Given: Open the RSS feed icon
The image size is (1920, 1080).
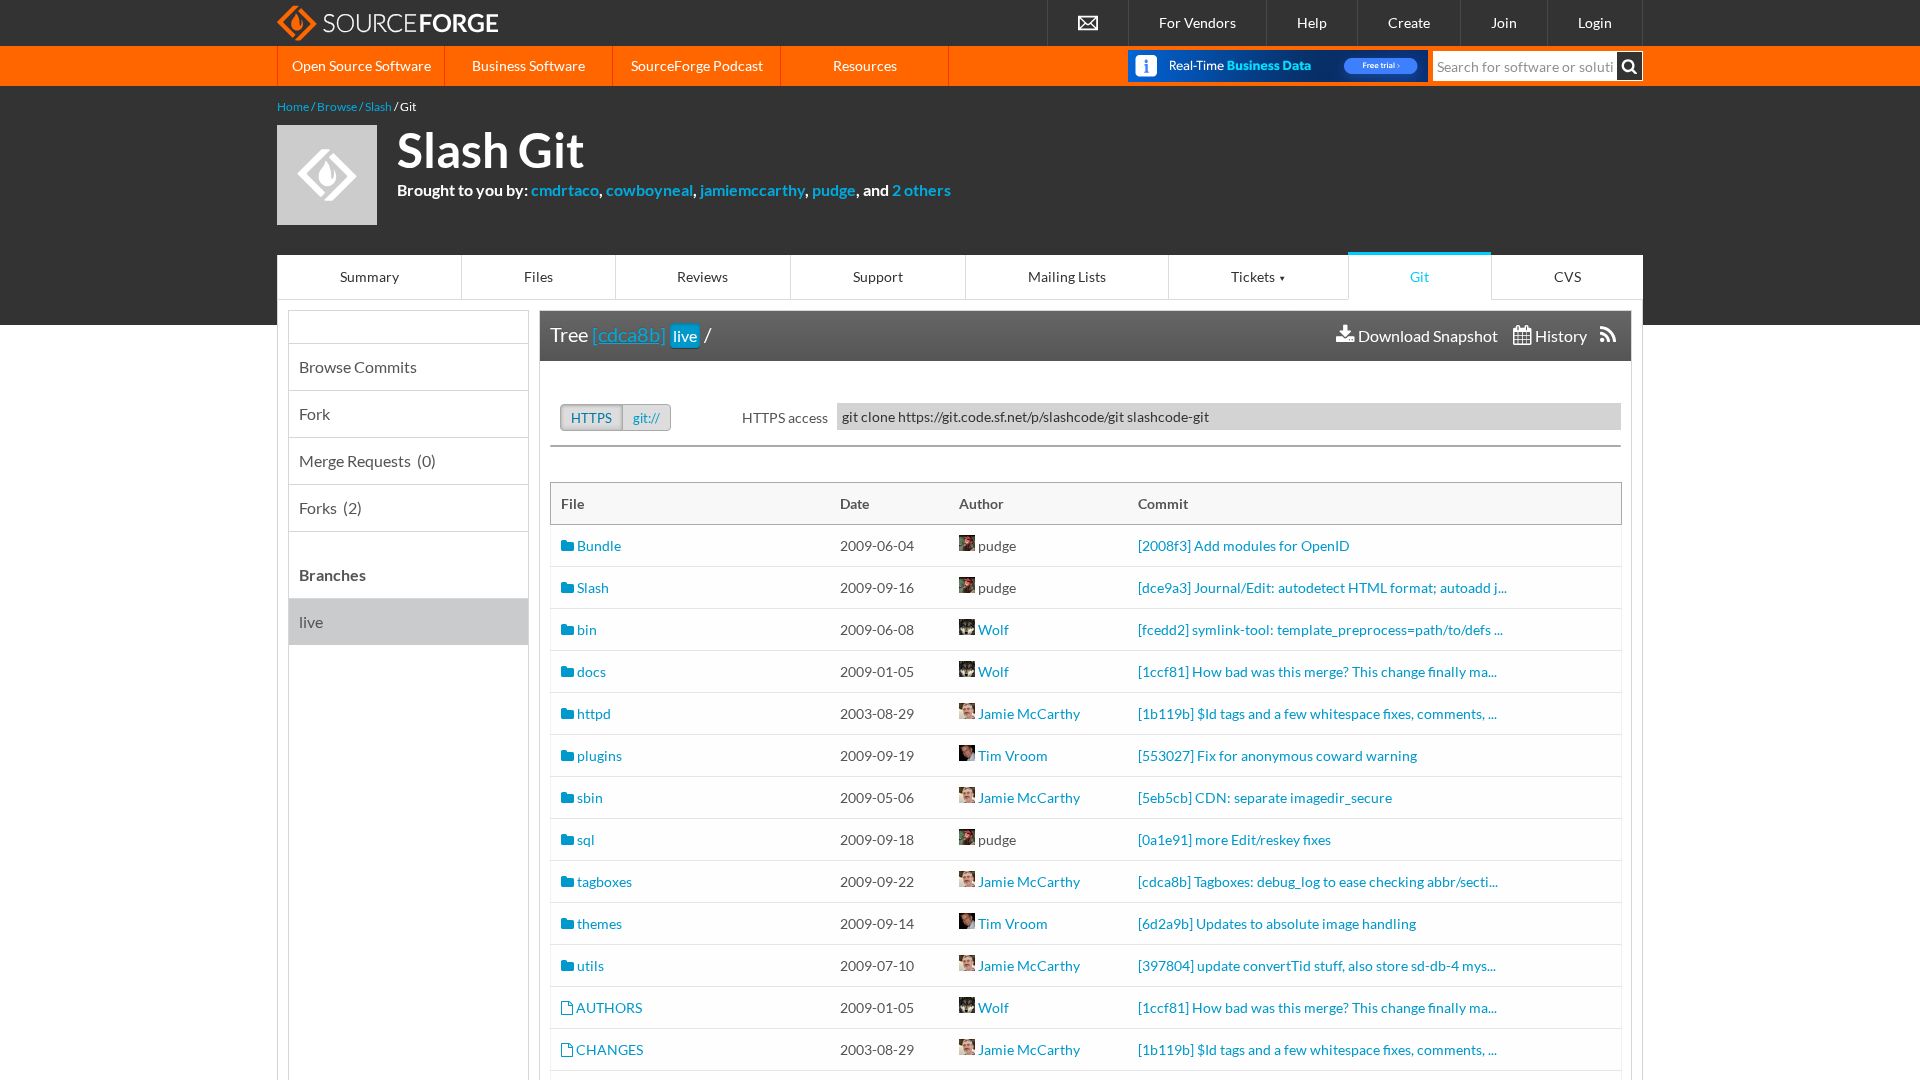Looking at the screenshot, I should pyautogui.click(x=1608, y=335).
